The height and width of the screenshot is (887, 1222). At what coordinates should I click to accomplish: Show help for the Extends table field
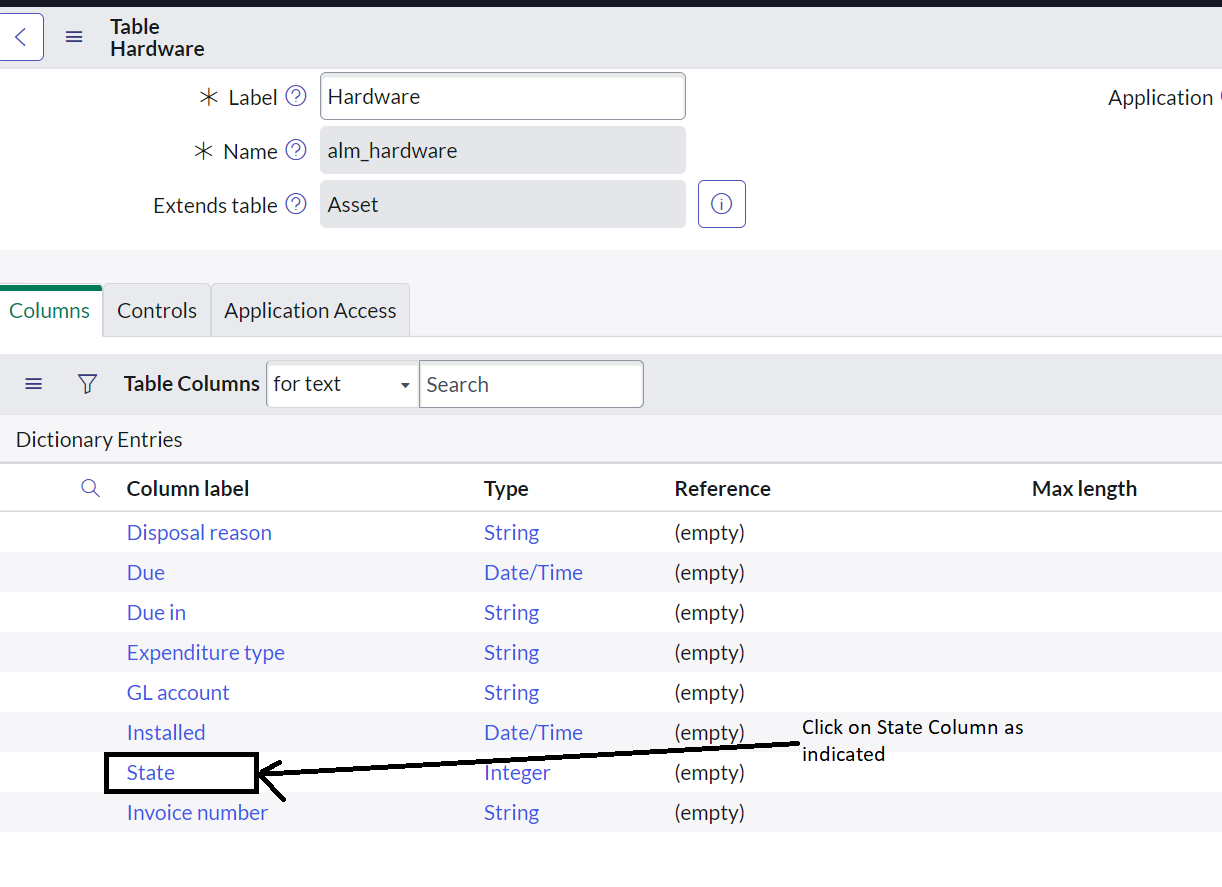pyautogui.click(x=296, y=204)
